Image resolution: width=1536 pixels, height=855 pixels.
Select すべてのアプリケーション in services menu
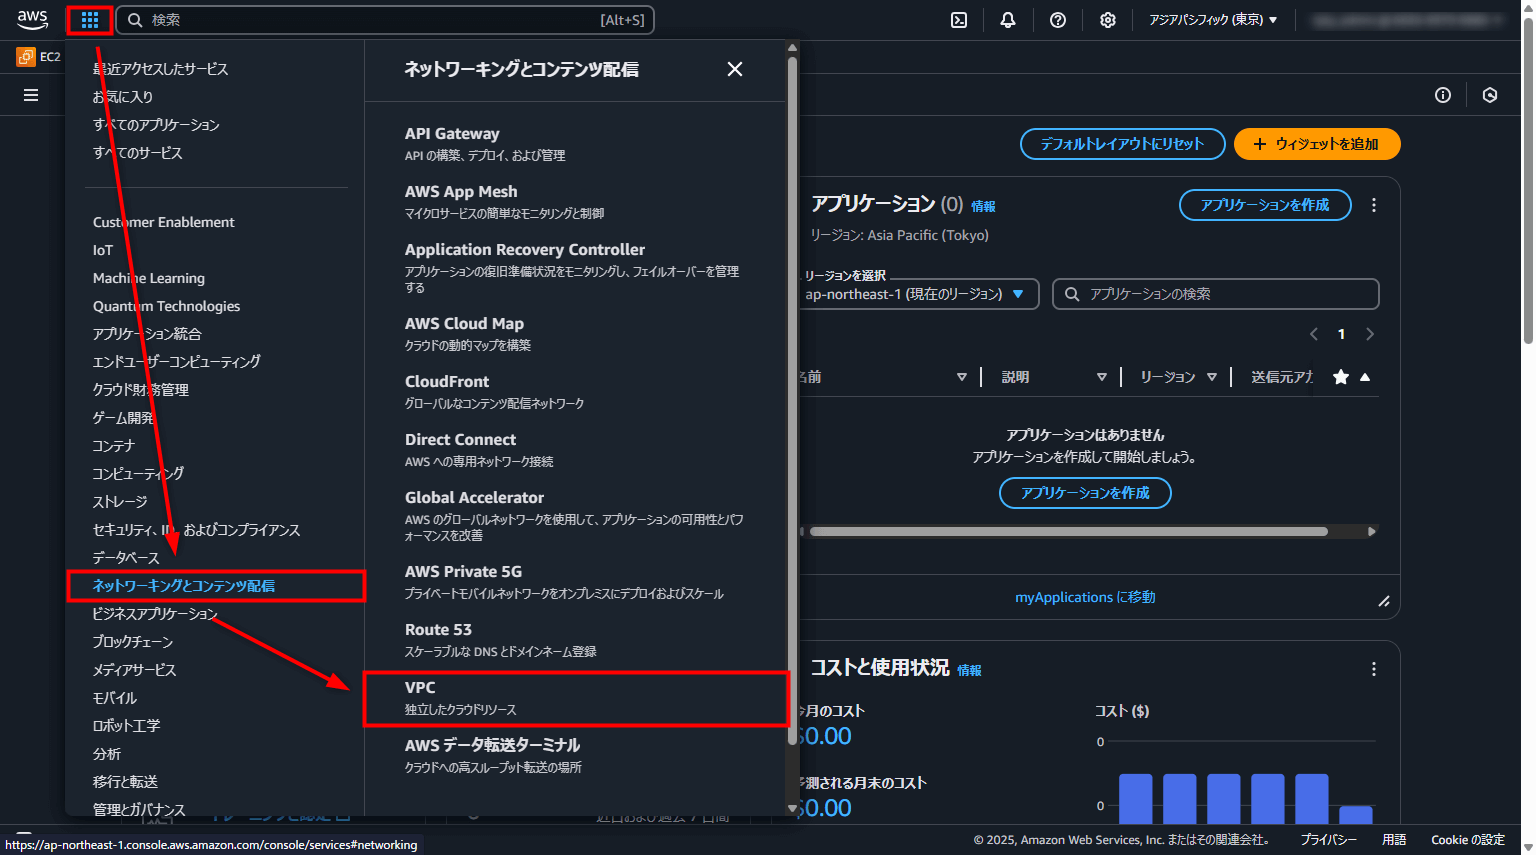point(156,125)
